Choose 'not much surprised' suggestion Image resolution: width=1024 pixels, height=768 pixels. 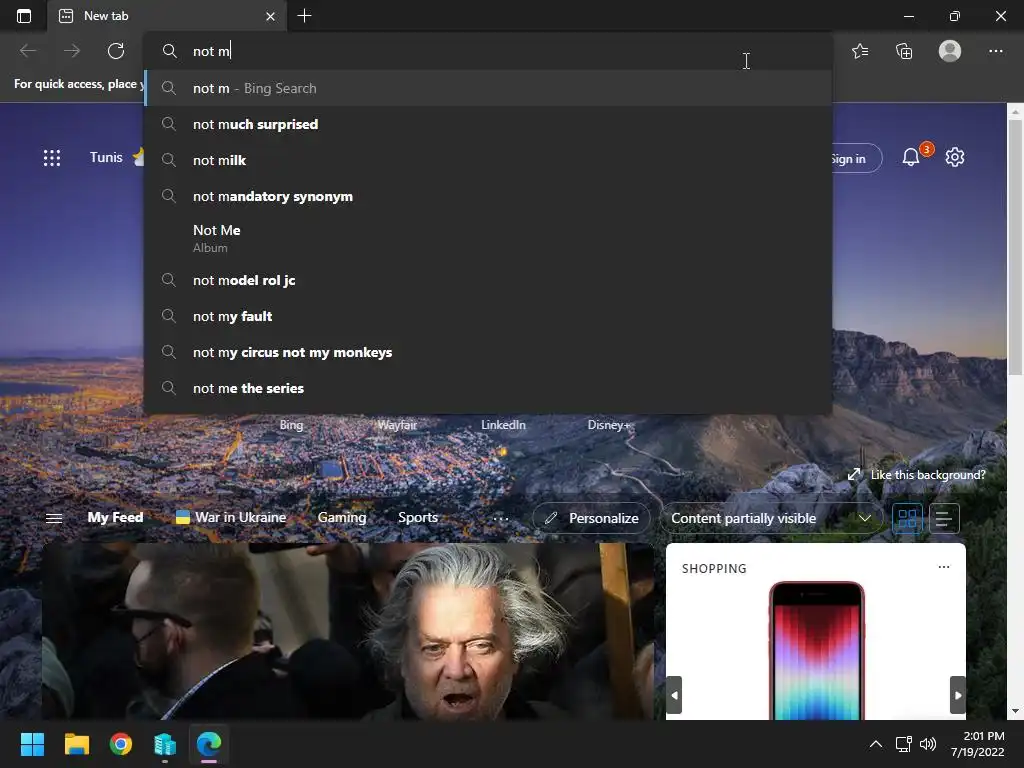[x=487, y=124]
